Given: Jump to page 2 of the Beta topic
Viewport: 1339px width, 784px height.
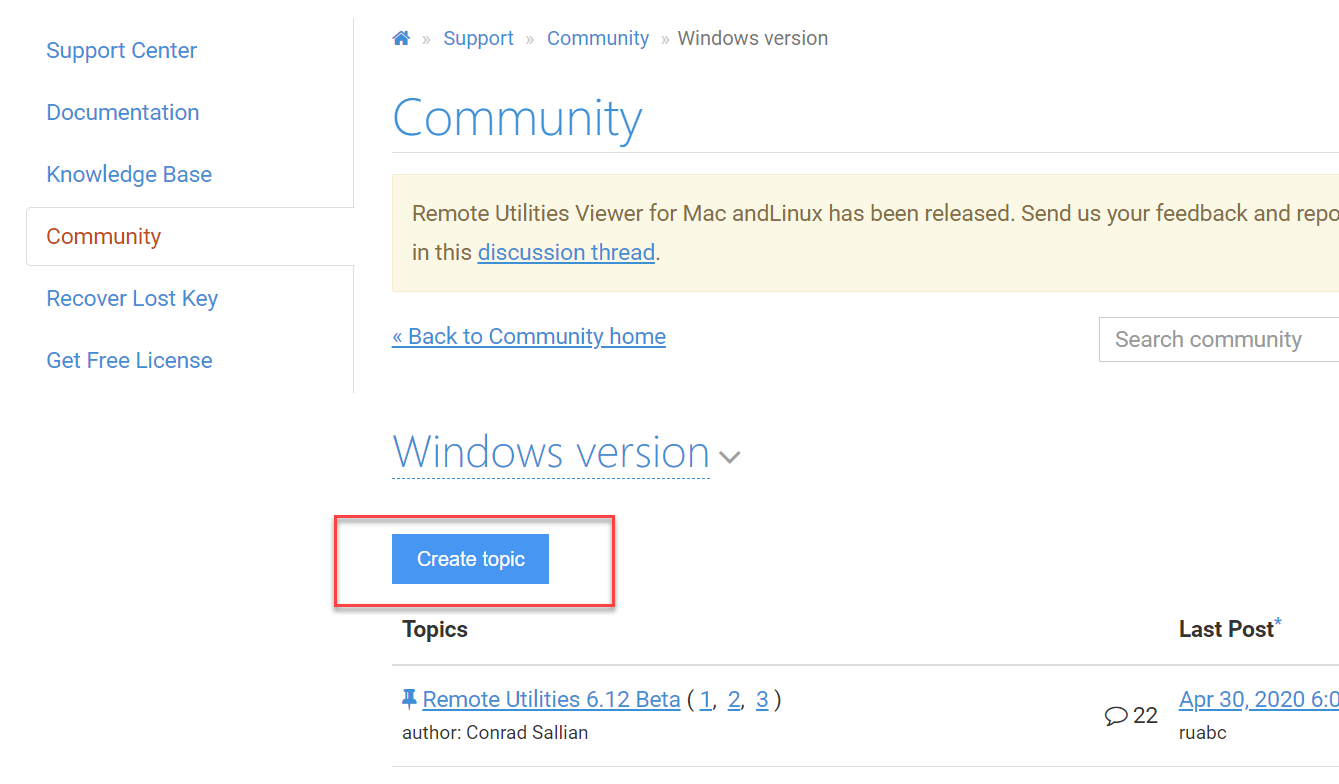Looking at the screenshot, I should pyautogui.click(x=733, y=699).
